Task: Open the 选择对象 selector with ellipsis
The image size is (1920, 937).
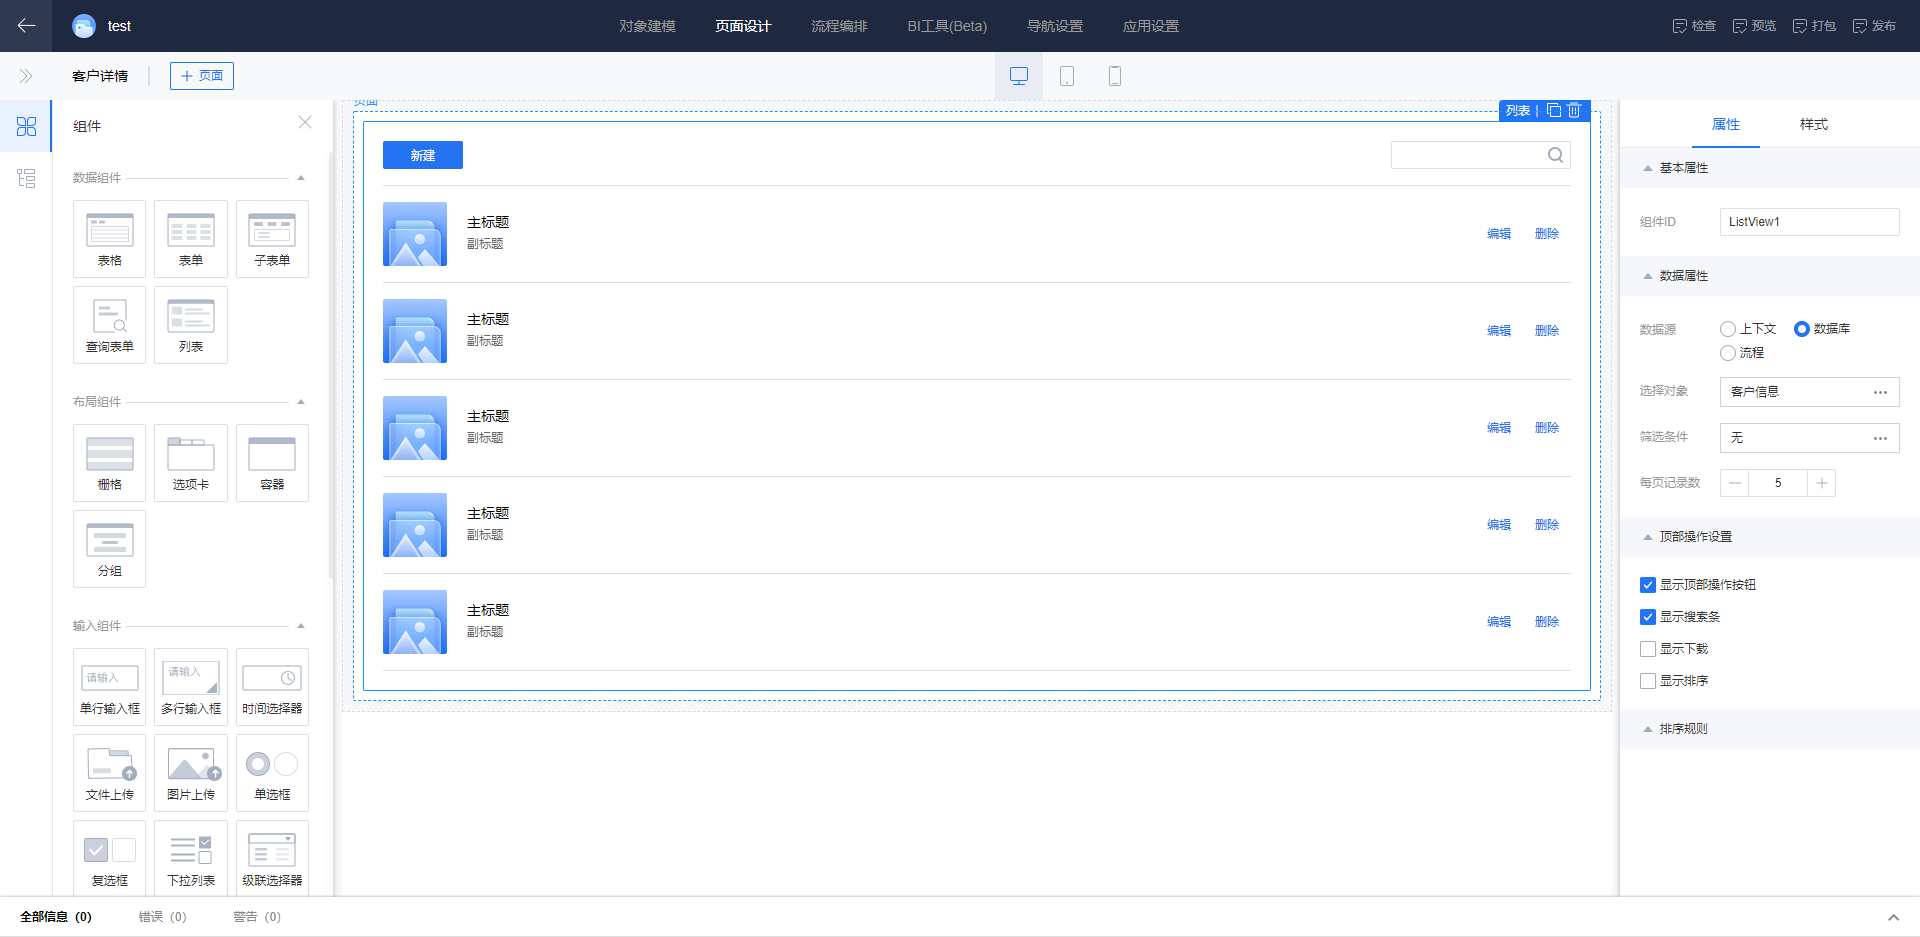Action: coord(1880,392)
